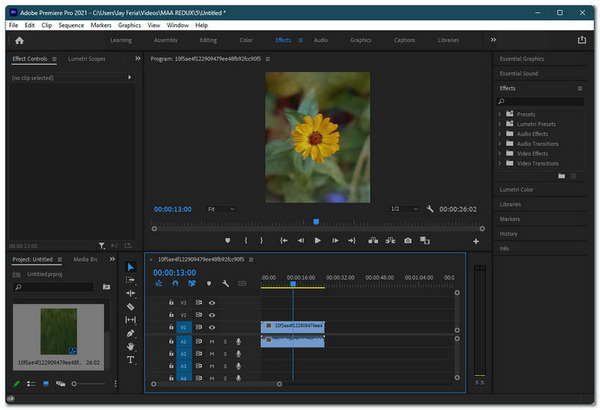The width and height of the screenshot is (600, 410).
Task: Play the program monitor video
Action: [318, 240]
